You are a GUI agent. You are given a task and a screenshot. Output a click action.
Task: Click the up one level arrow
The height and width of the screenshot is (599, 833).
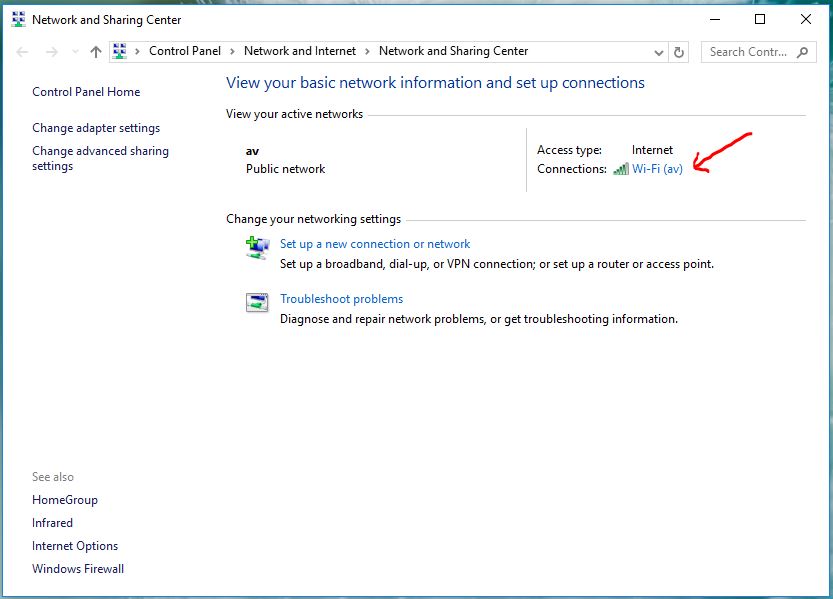coord(96,52)
